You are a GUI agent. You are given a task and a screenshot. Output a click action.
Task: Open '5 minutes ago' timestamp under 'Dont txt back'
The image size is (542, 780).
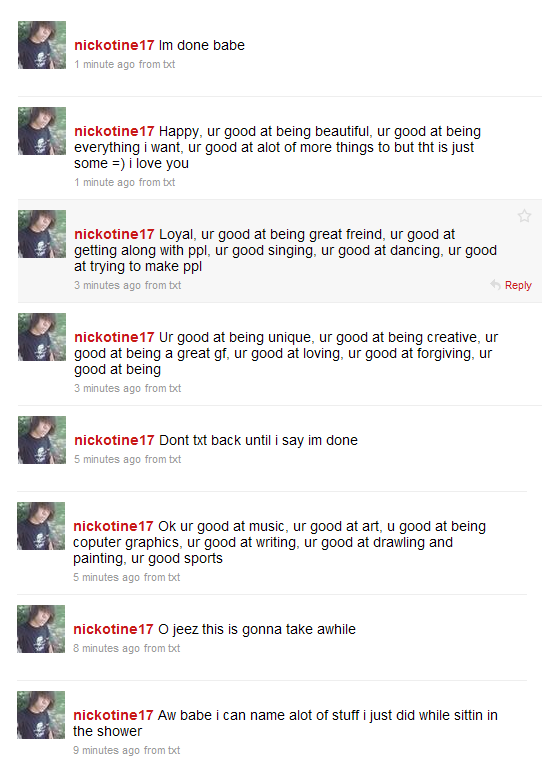pyautogui.click(x=107, y=459)
